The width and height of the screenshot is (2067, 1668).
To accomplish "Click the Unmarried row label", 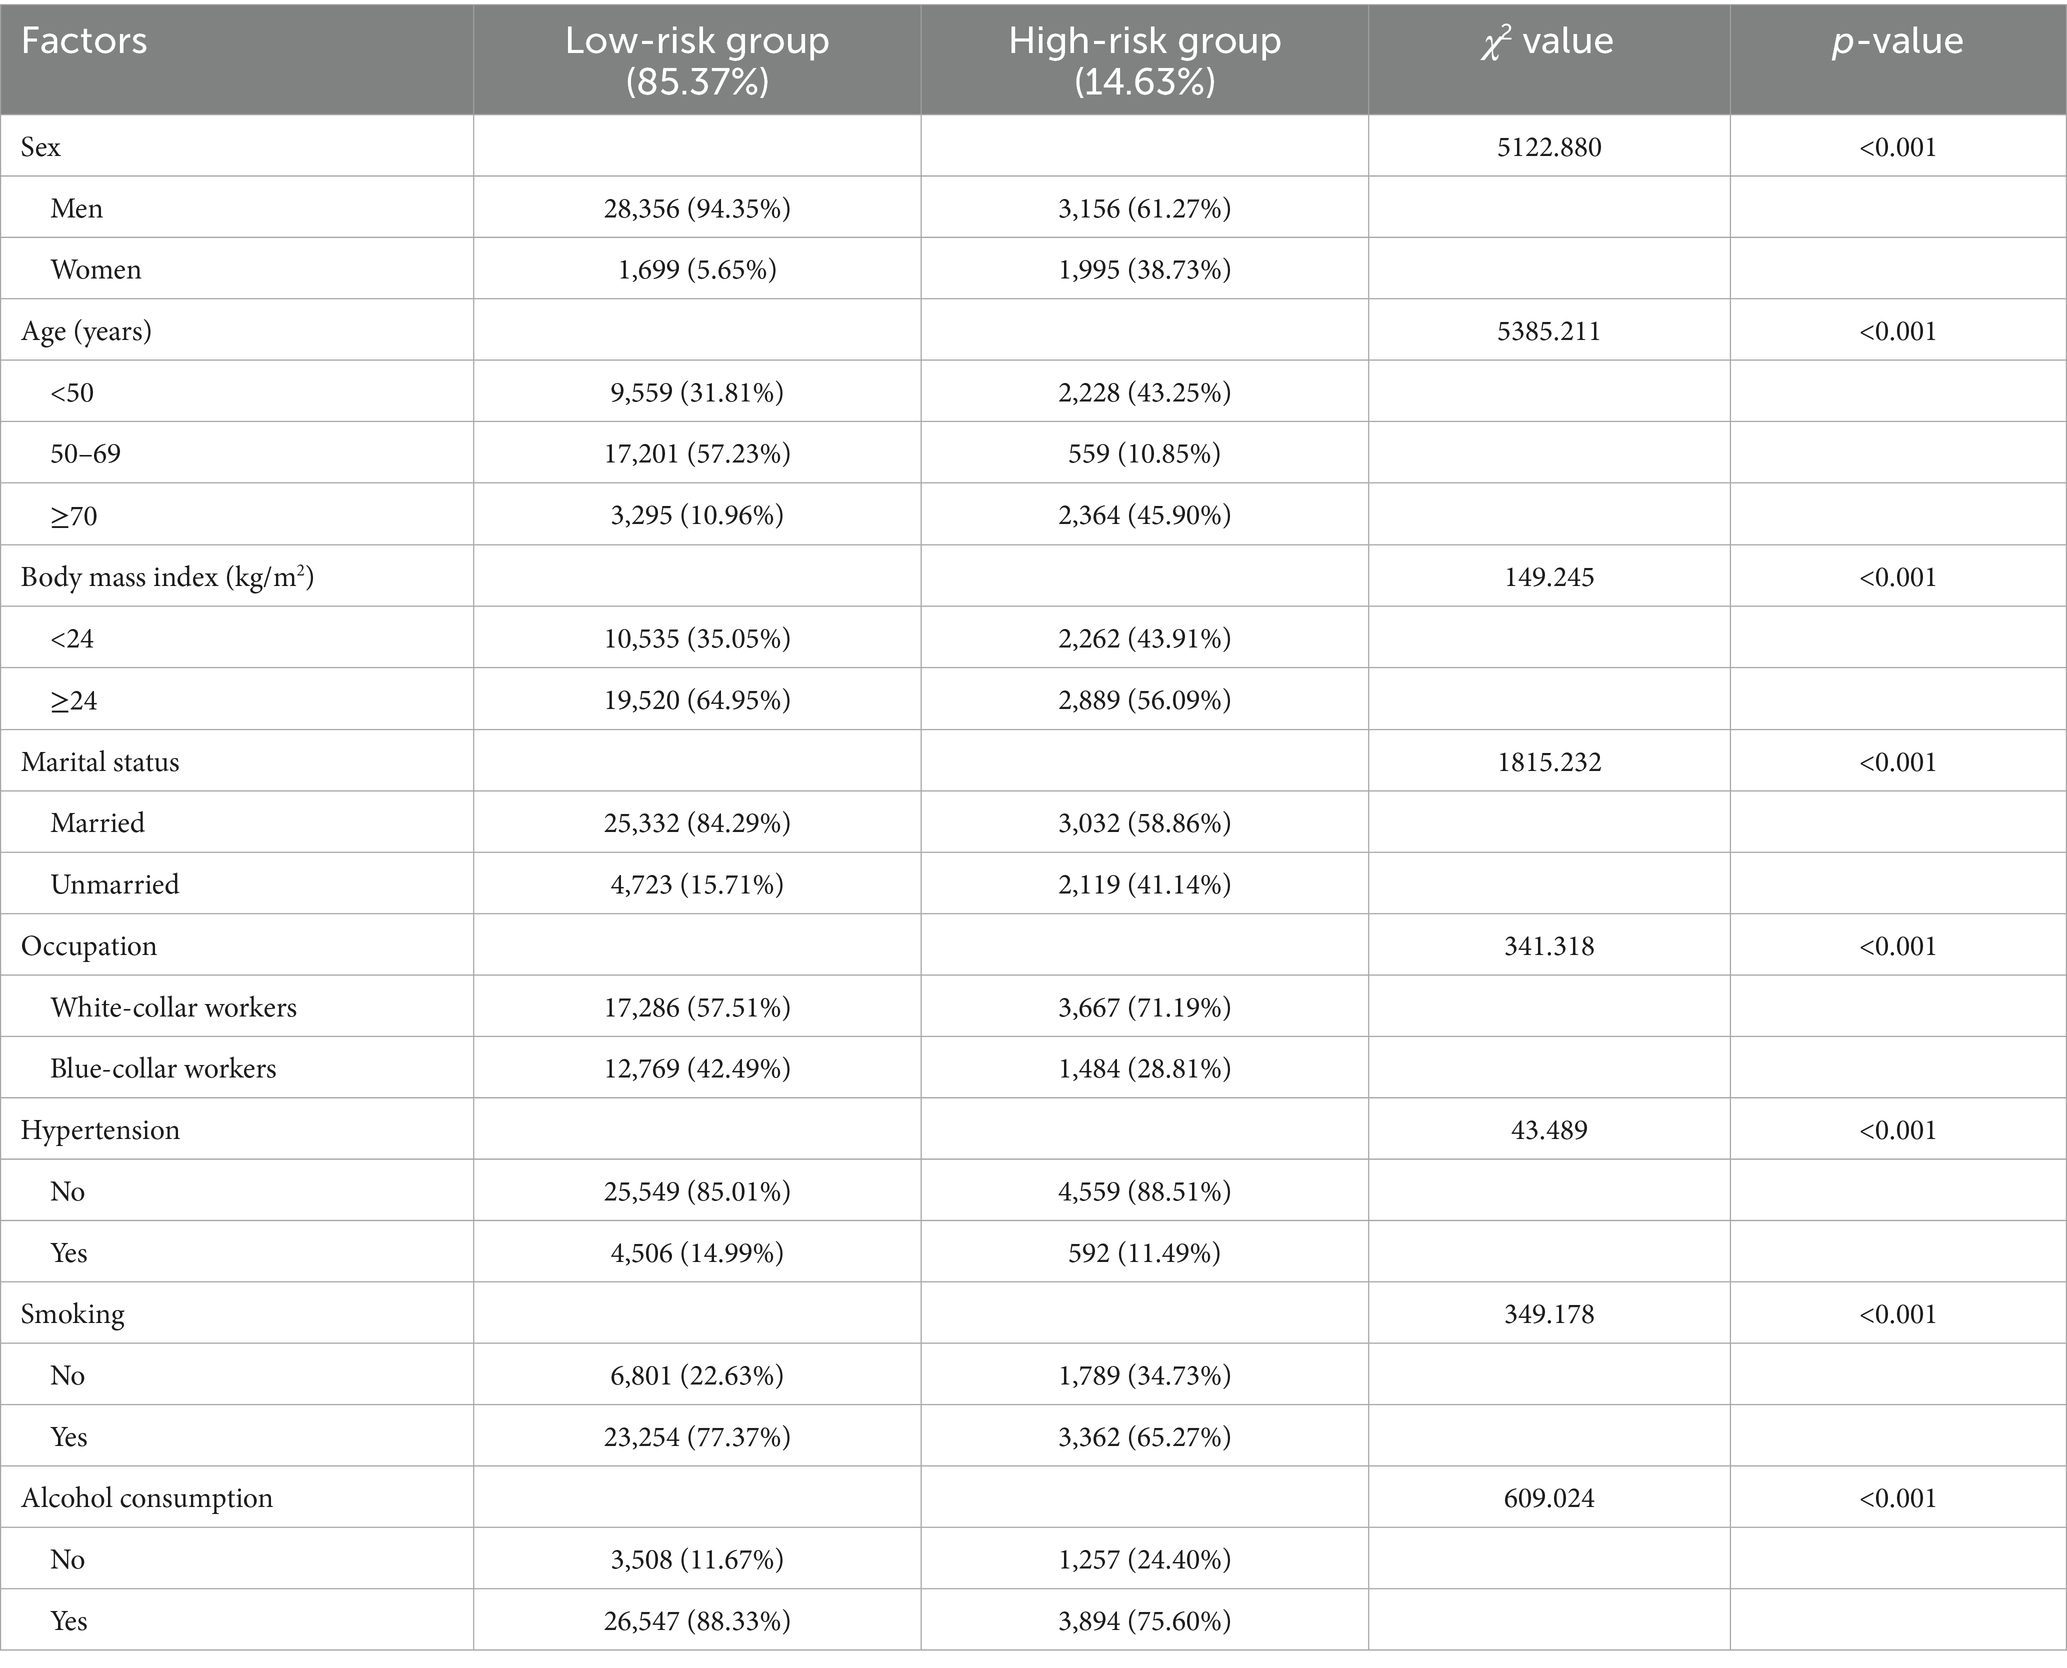I will click(115, 885).
